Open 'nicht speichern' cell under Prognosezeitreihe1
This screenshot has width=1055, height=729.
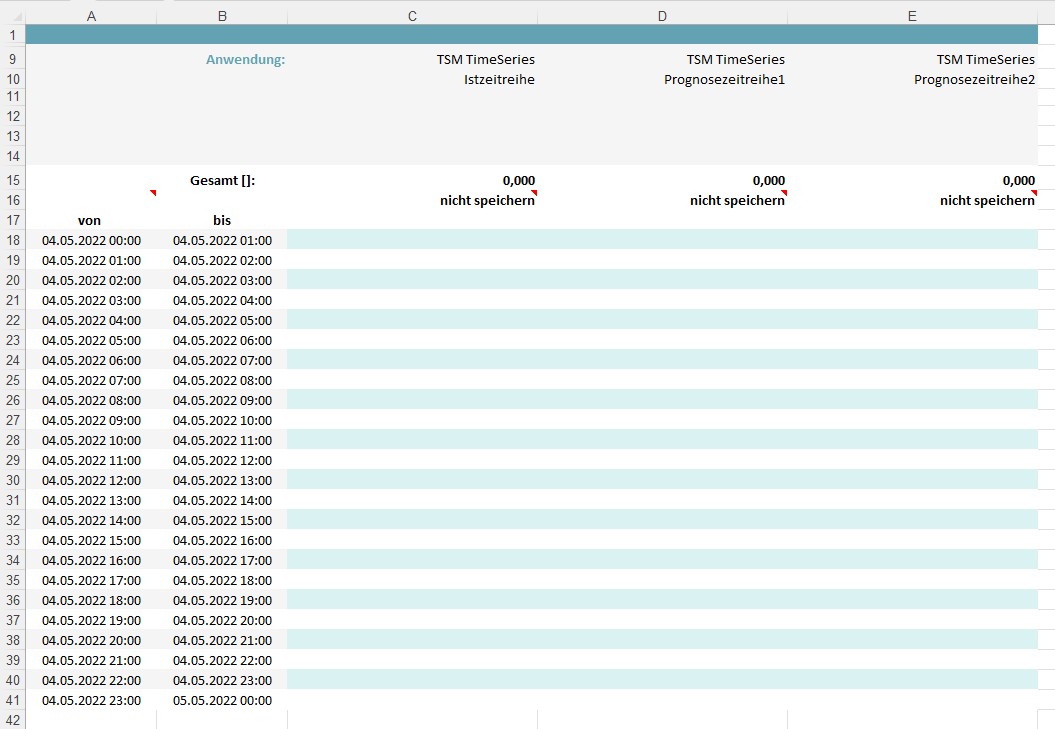pyautogui.click(x=736, y=201)
